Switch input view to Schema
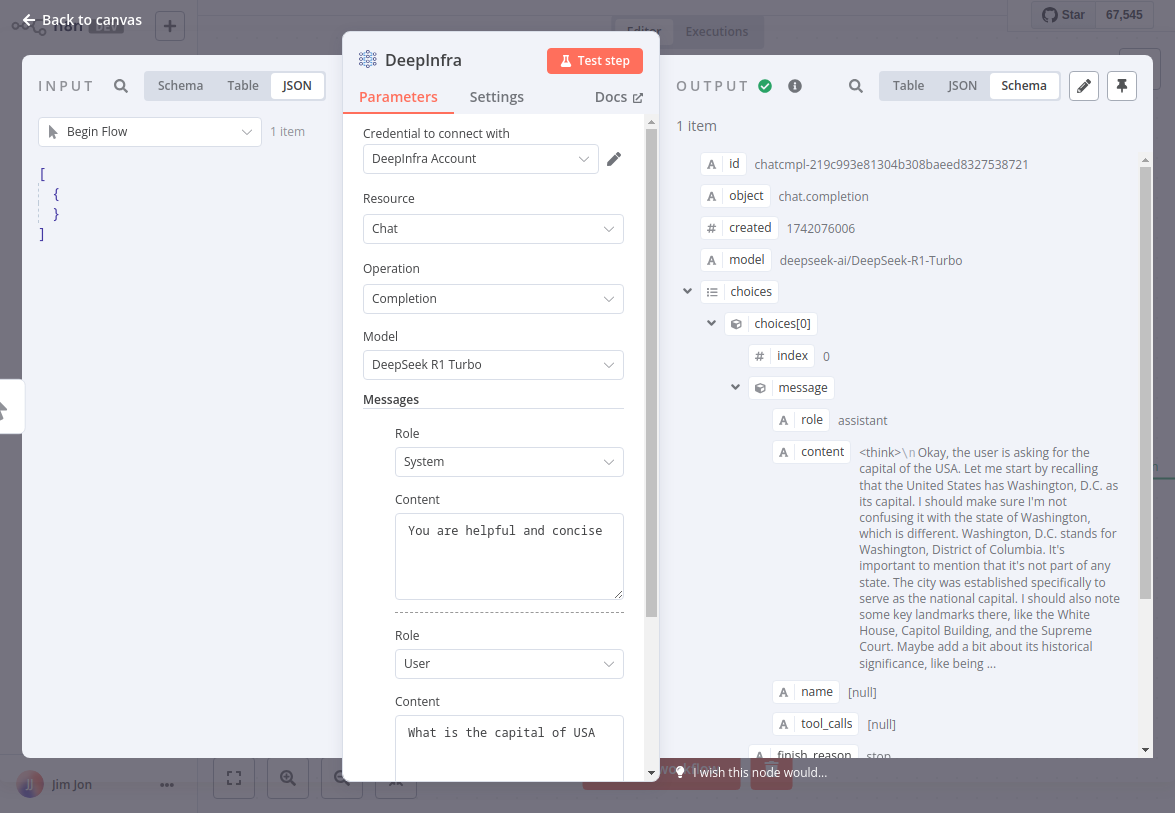Viewport: 1175px width, 813px height. [x=180, y=85]
